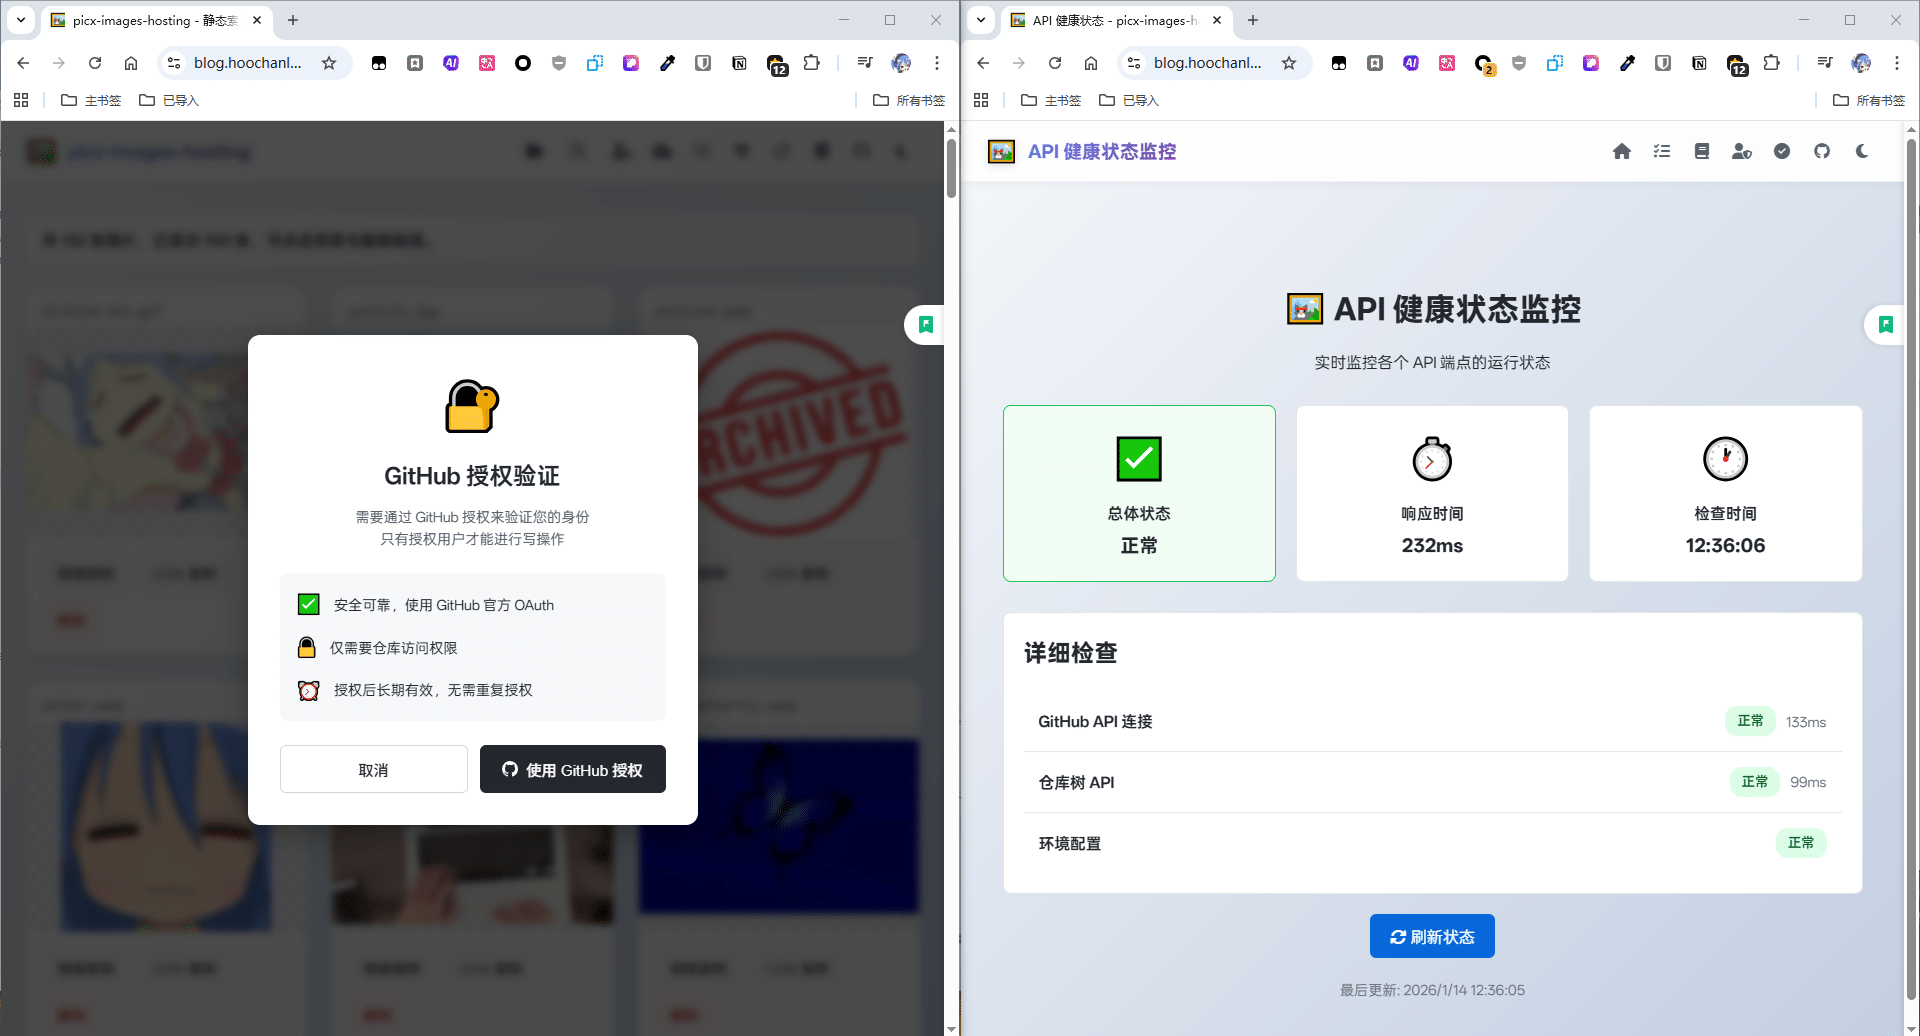
Task: Click the API 健康状态监控 logo image in header
Action: [x=1001, y=151]
